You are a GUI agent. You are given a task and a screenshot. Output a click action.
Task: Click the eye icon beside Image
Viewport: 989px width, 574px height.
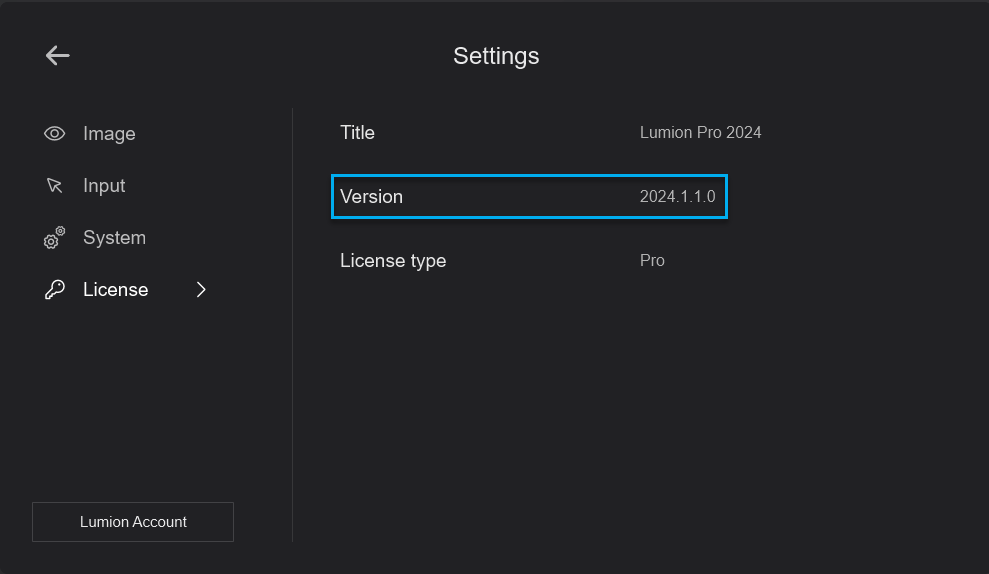(x=55, y=134)
